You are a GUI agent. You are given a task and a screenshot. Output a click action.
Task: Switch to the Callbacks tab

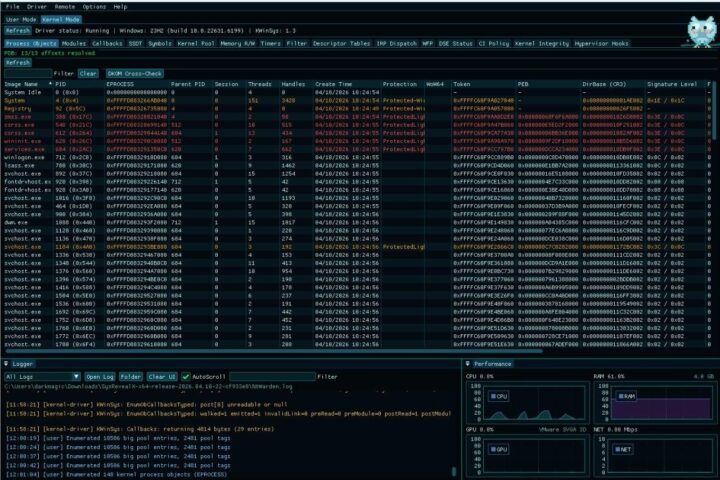(x=107, y=43)
